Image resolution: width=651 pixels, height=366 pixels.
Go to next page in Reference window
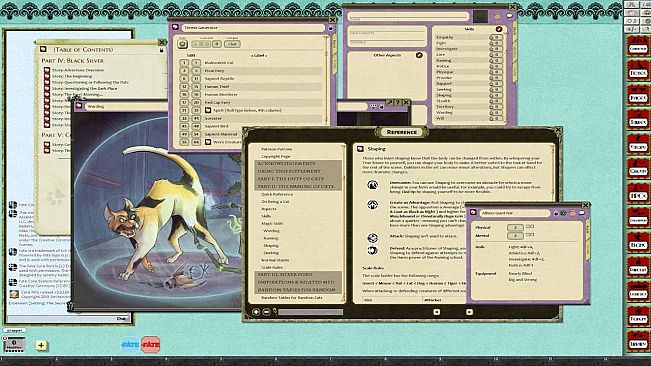(469, 312)
